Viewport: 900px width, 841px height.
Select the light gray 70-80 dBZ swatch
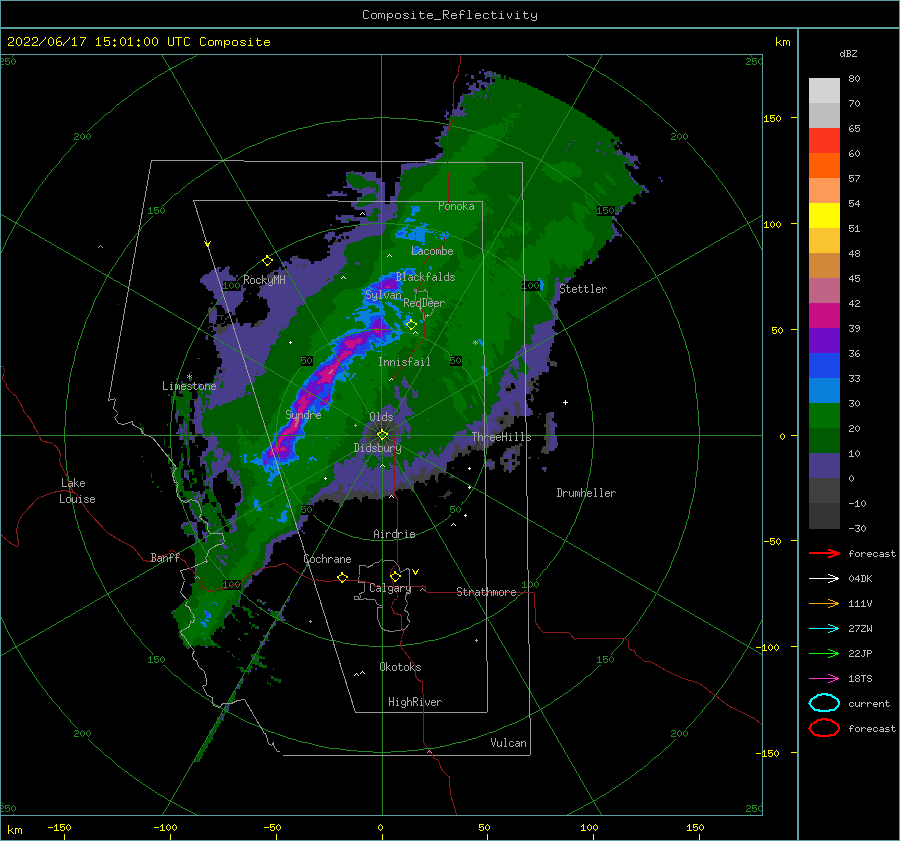(x=824, y=91)
